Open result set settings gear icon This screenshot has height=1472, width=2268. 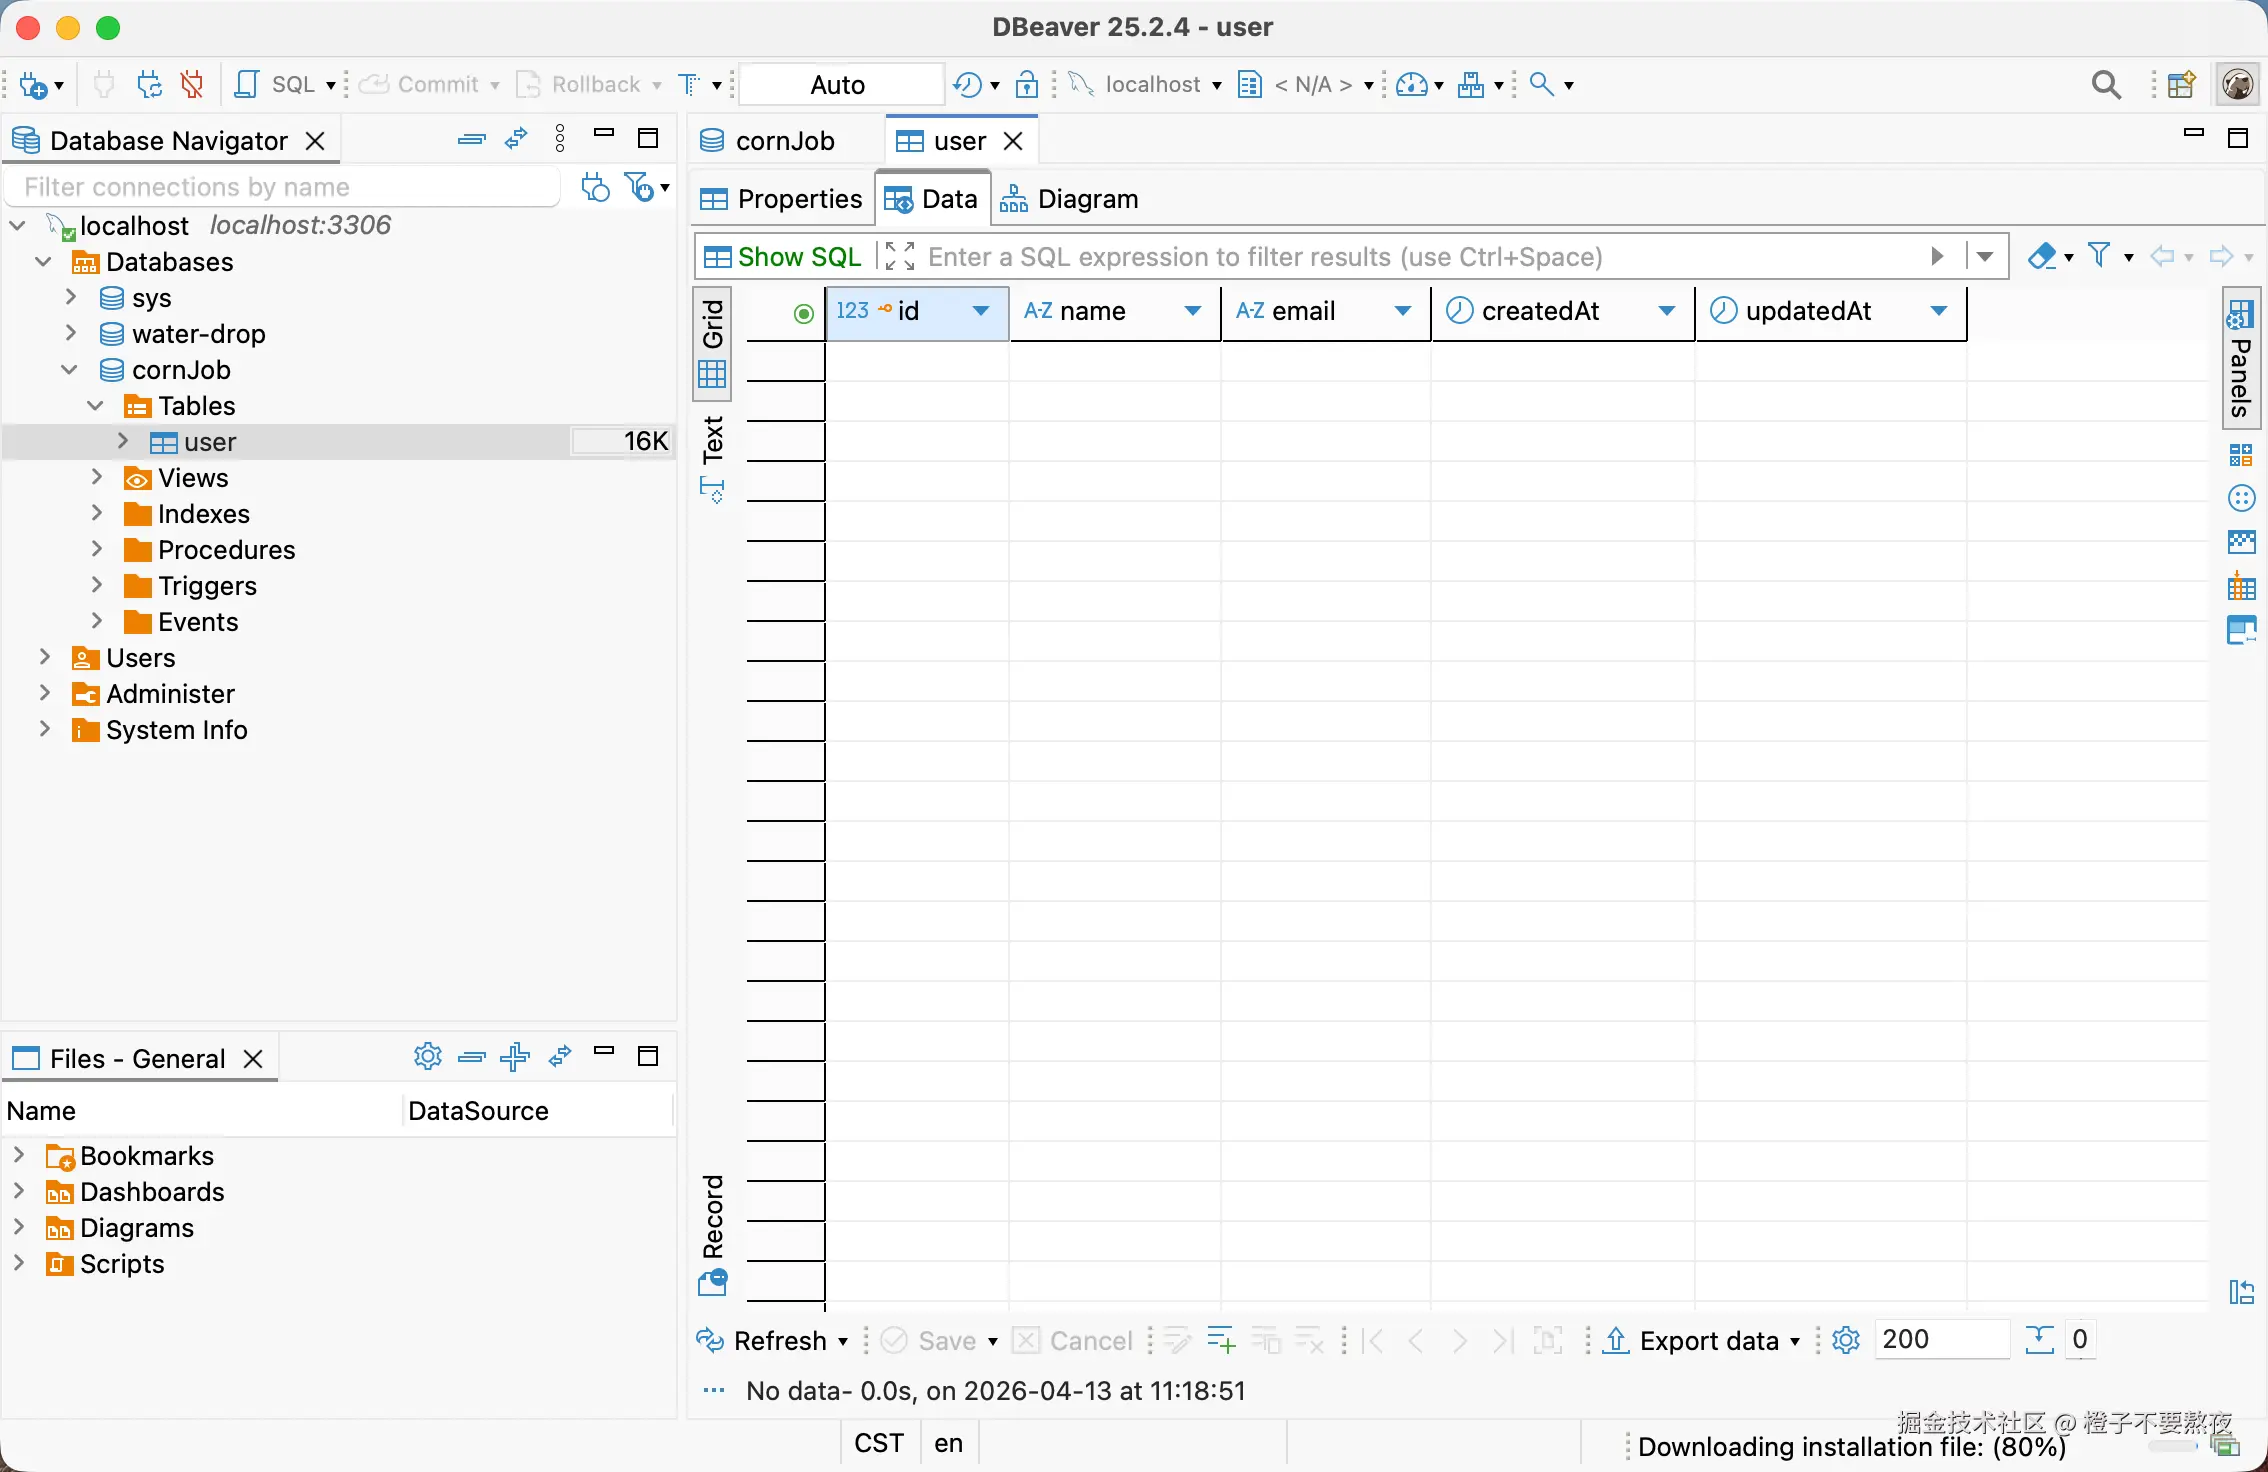[x=1846, y=1340]
